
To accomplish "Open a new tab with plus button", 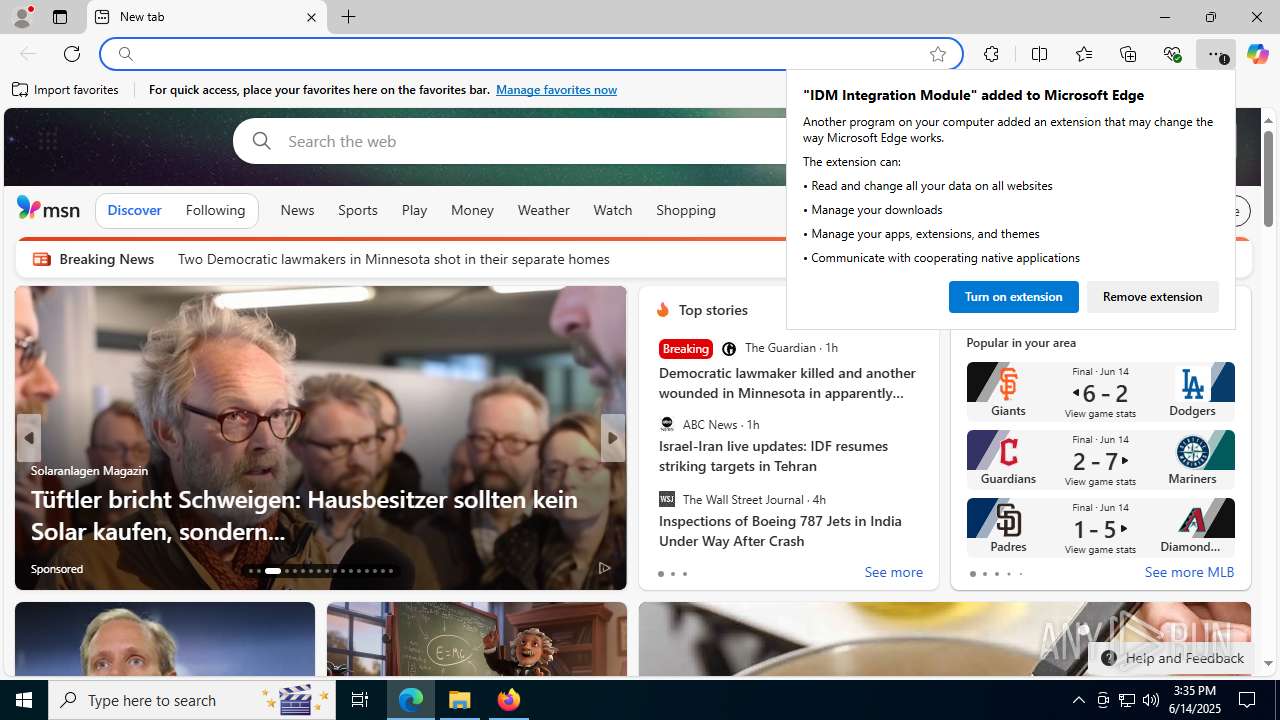I will click(x=348, y=17).
